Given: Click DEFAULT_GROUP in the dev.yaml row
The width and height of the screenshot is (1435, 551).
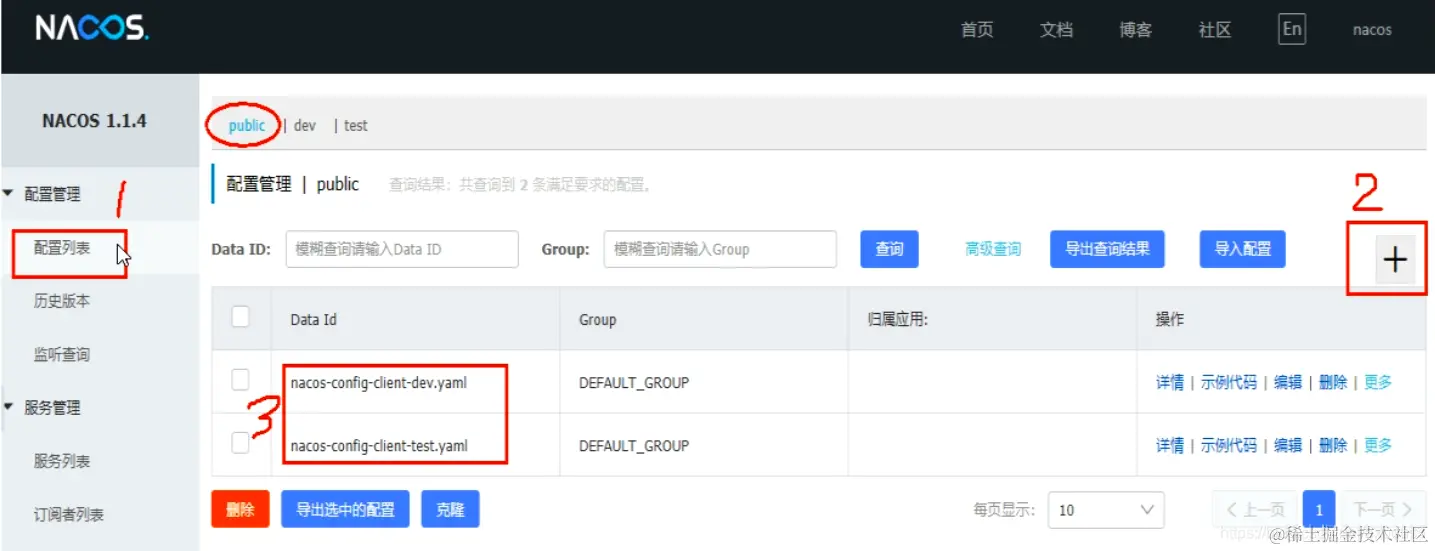Looking at the screenshot, I should coord(634,382).
